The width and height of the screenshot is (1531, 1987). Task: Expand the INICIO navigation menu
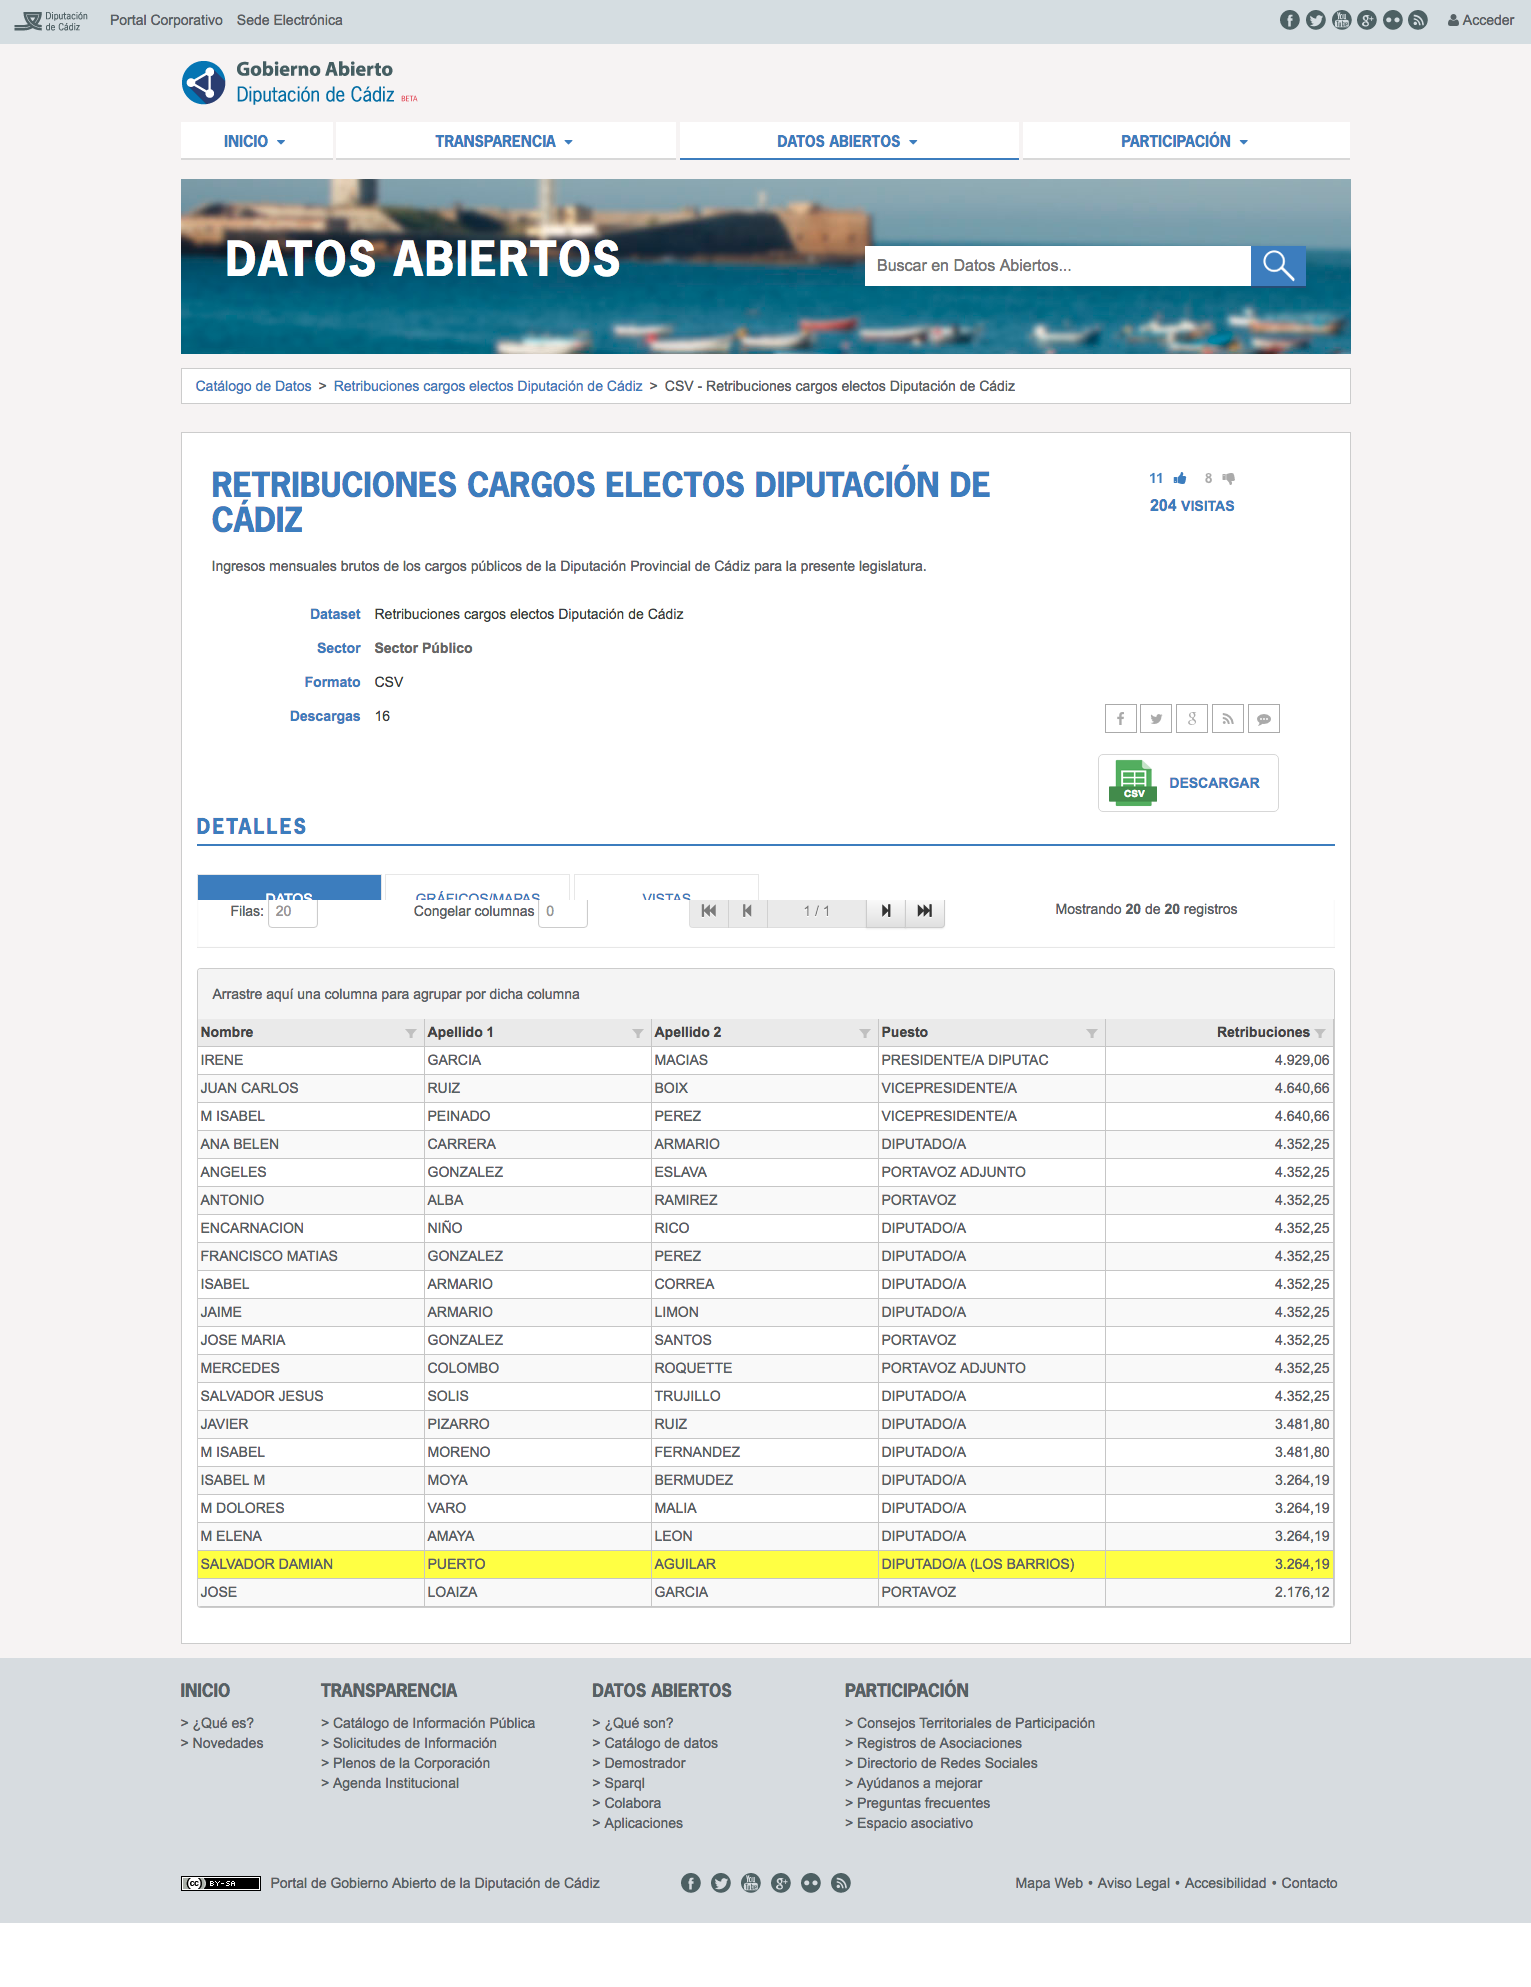256,141
